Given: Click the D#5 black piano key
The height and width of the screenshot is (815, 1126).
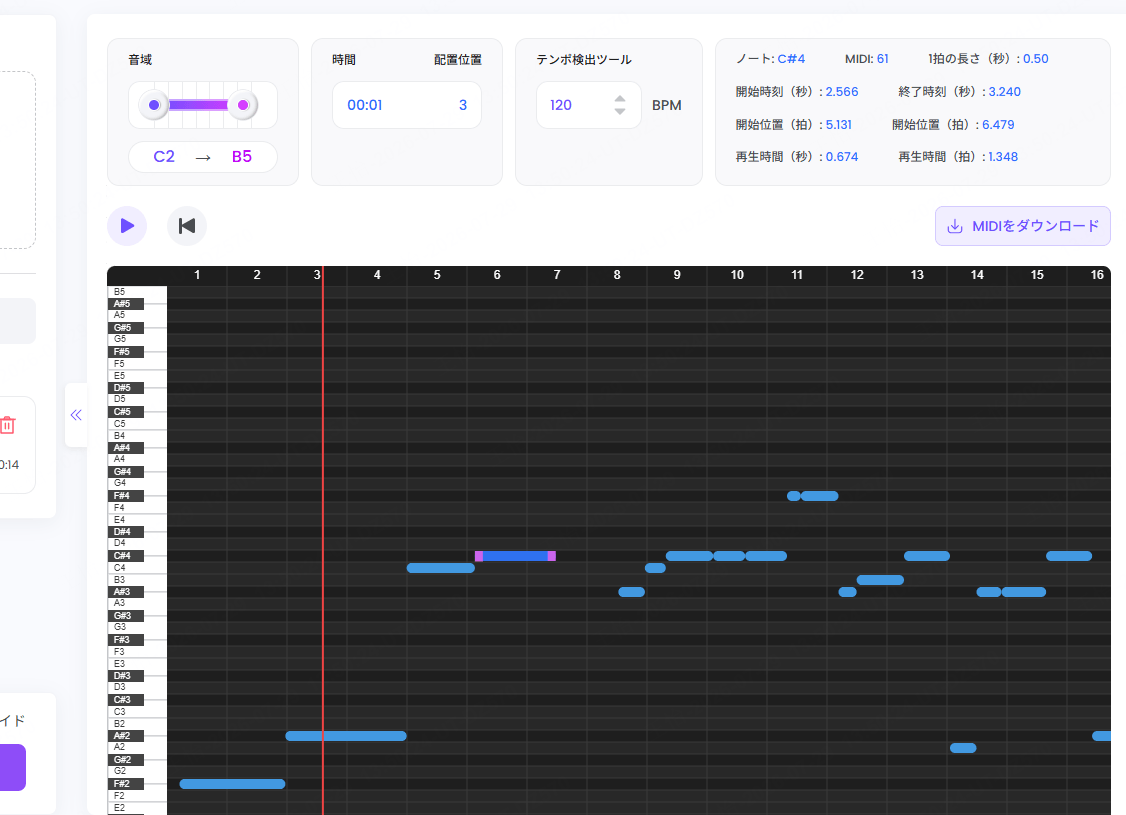Looking at the screenshot, I should point(126,388).
